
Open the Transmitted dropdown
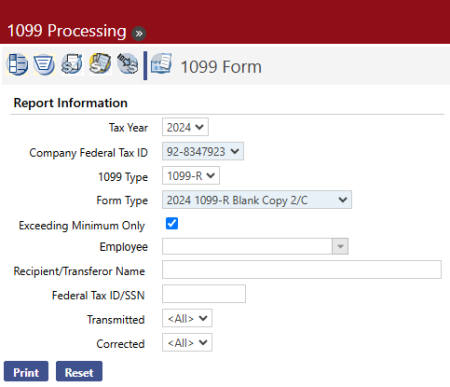[187, 318]
